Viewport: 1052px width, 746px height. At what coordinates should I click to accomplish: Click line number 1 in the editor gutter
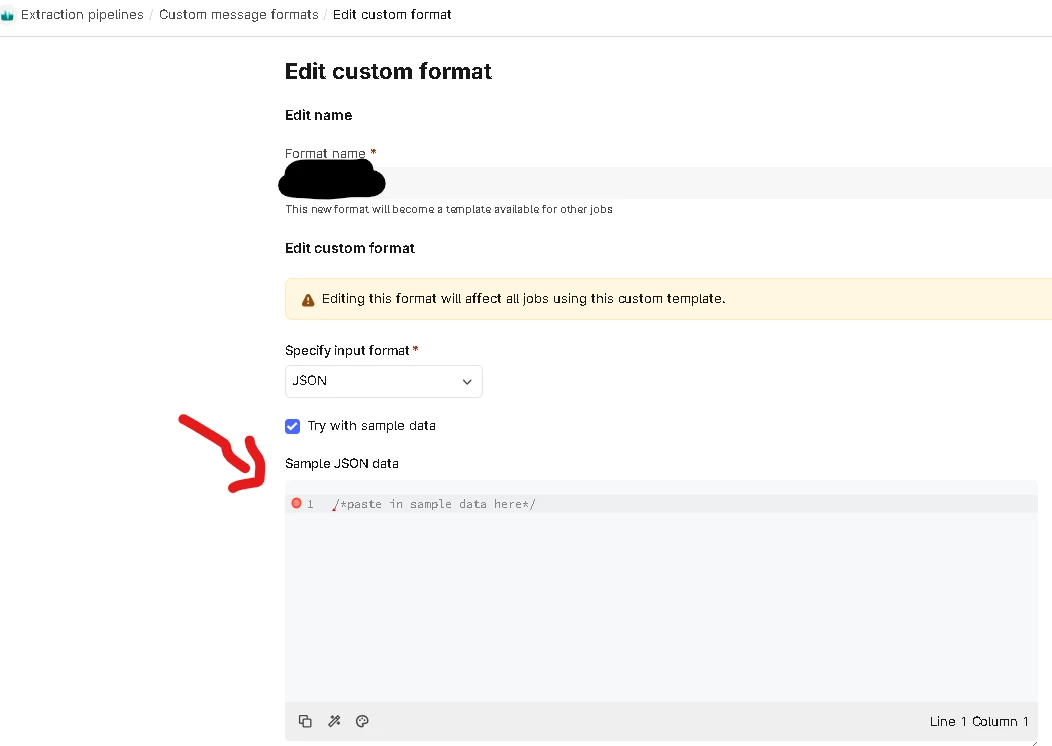310,504
